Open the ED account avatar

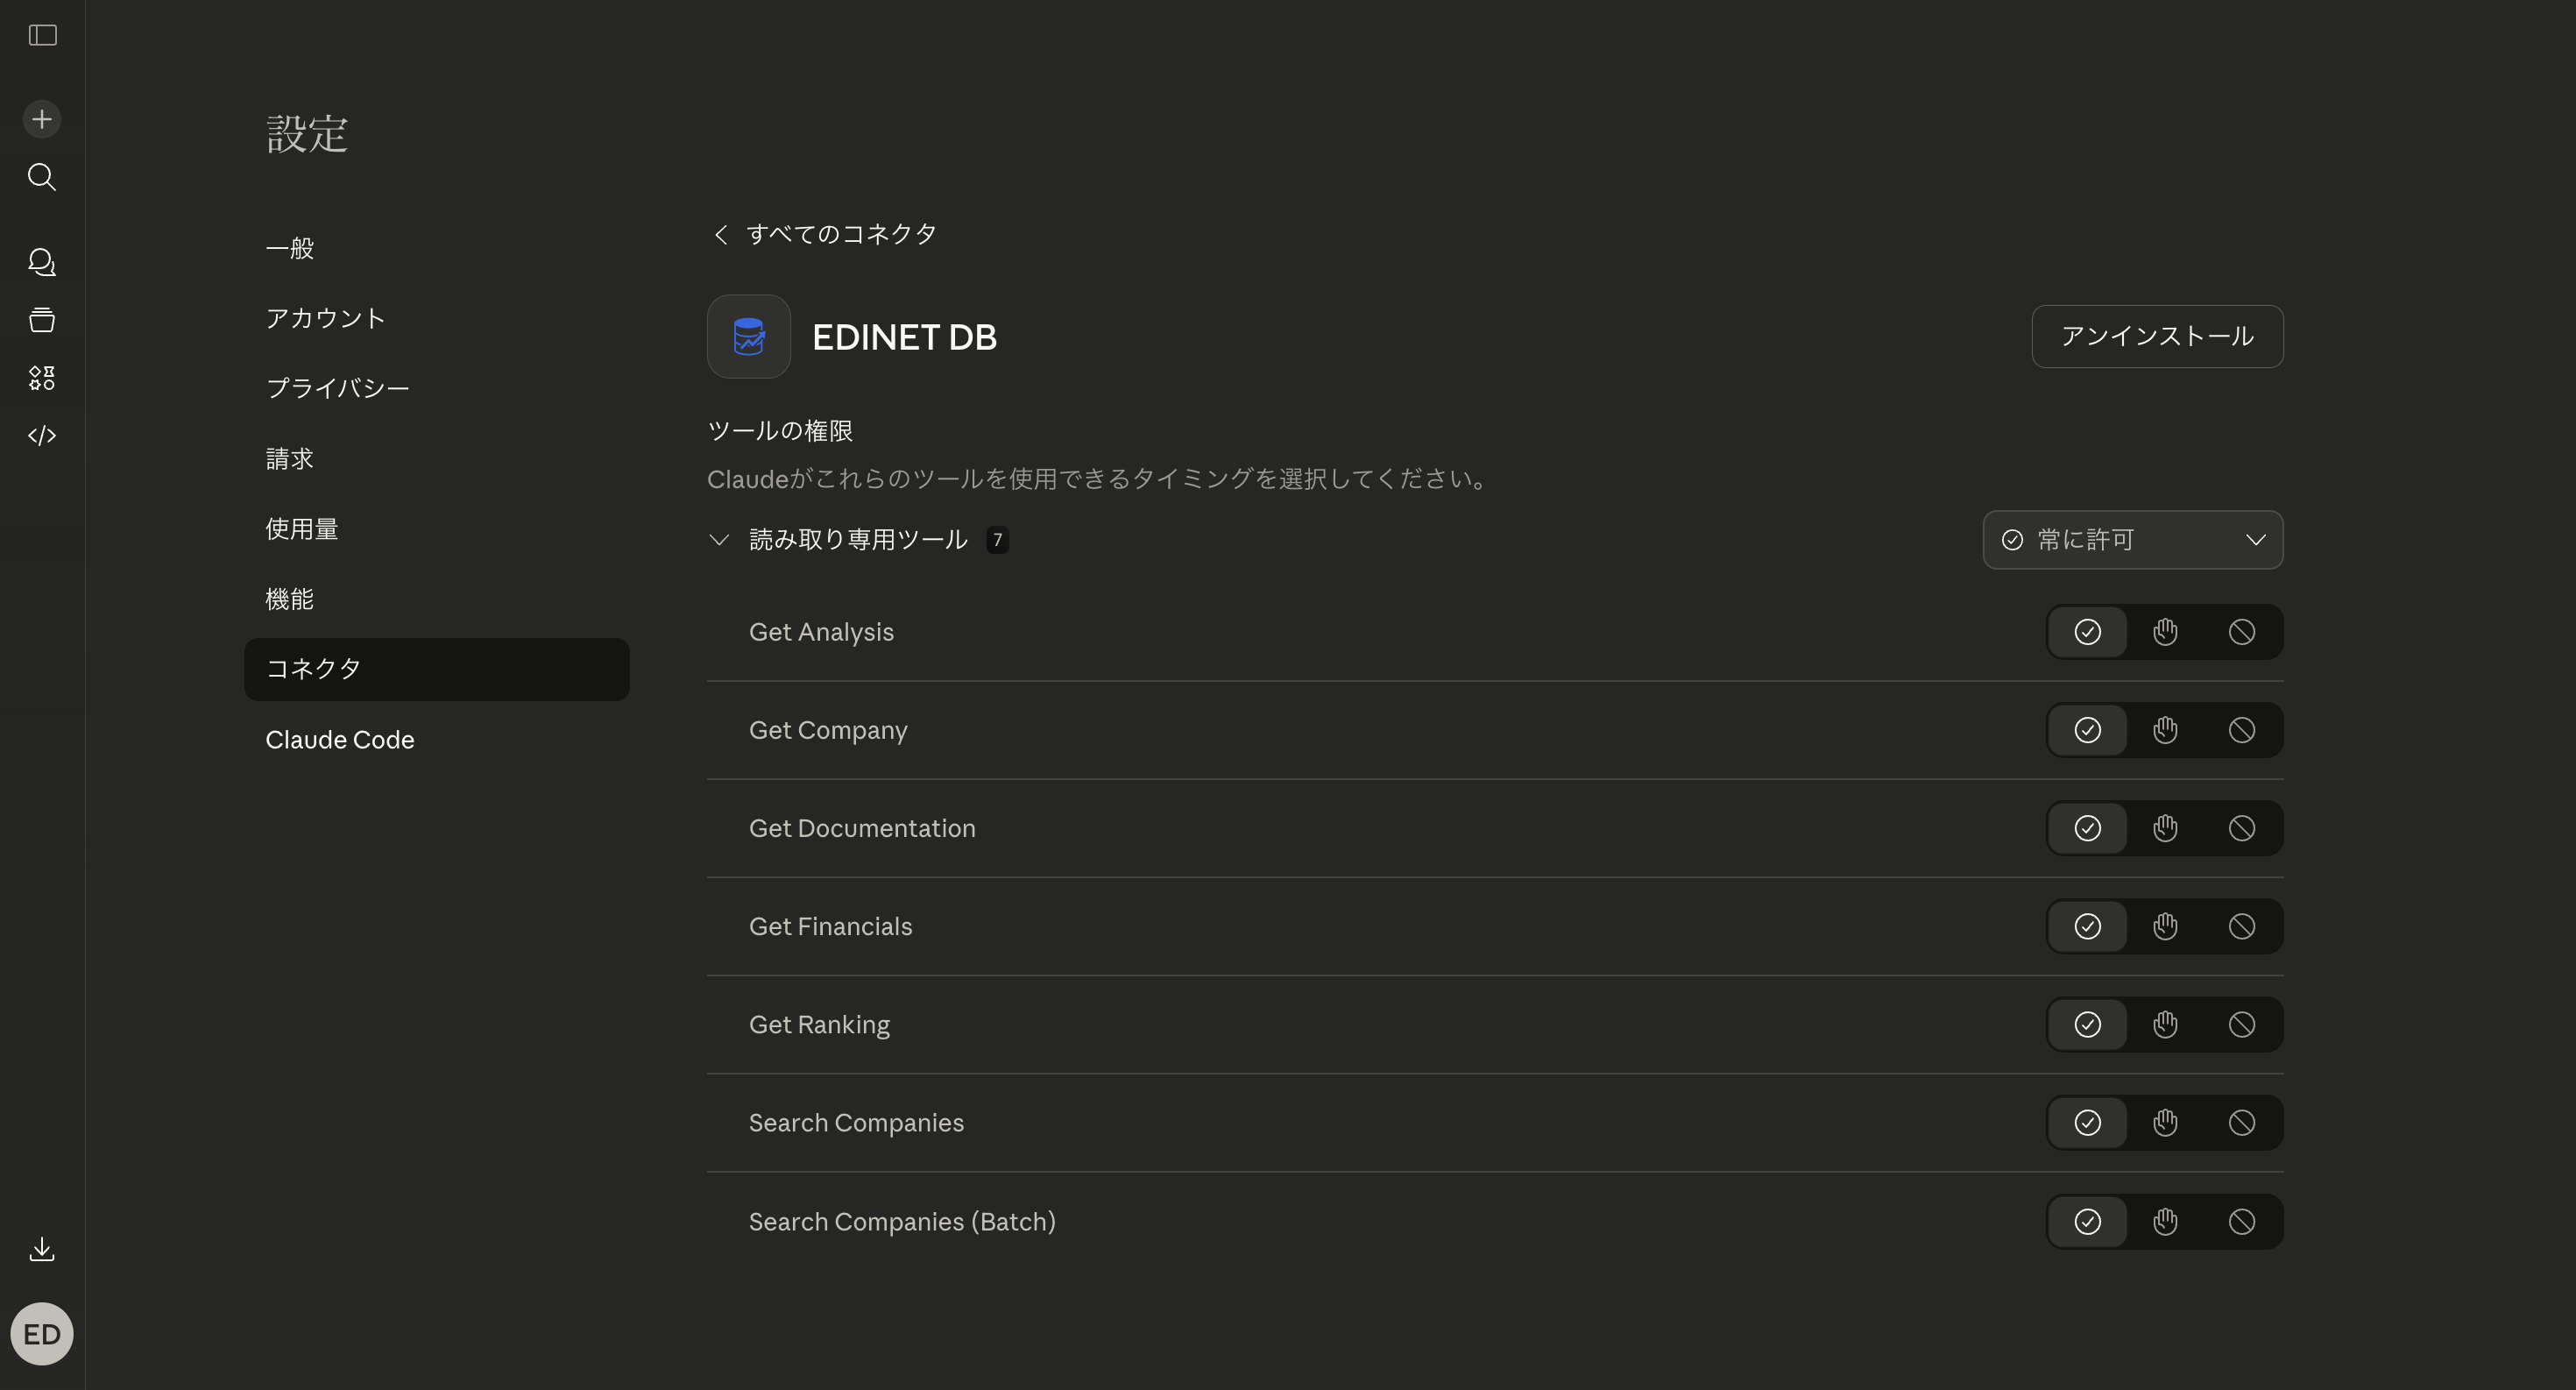pyautogui.click(x=41, y=1333)
